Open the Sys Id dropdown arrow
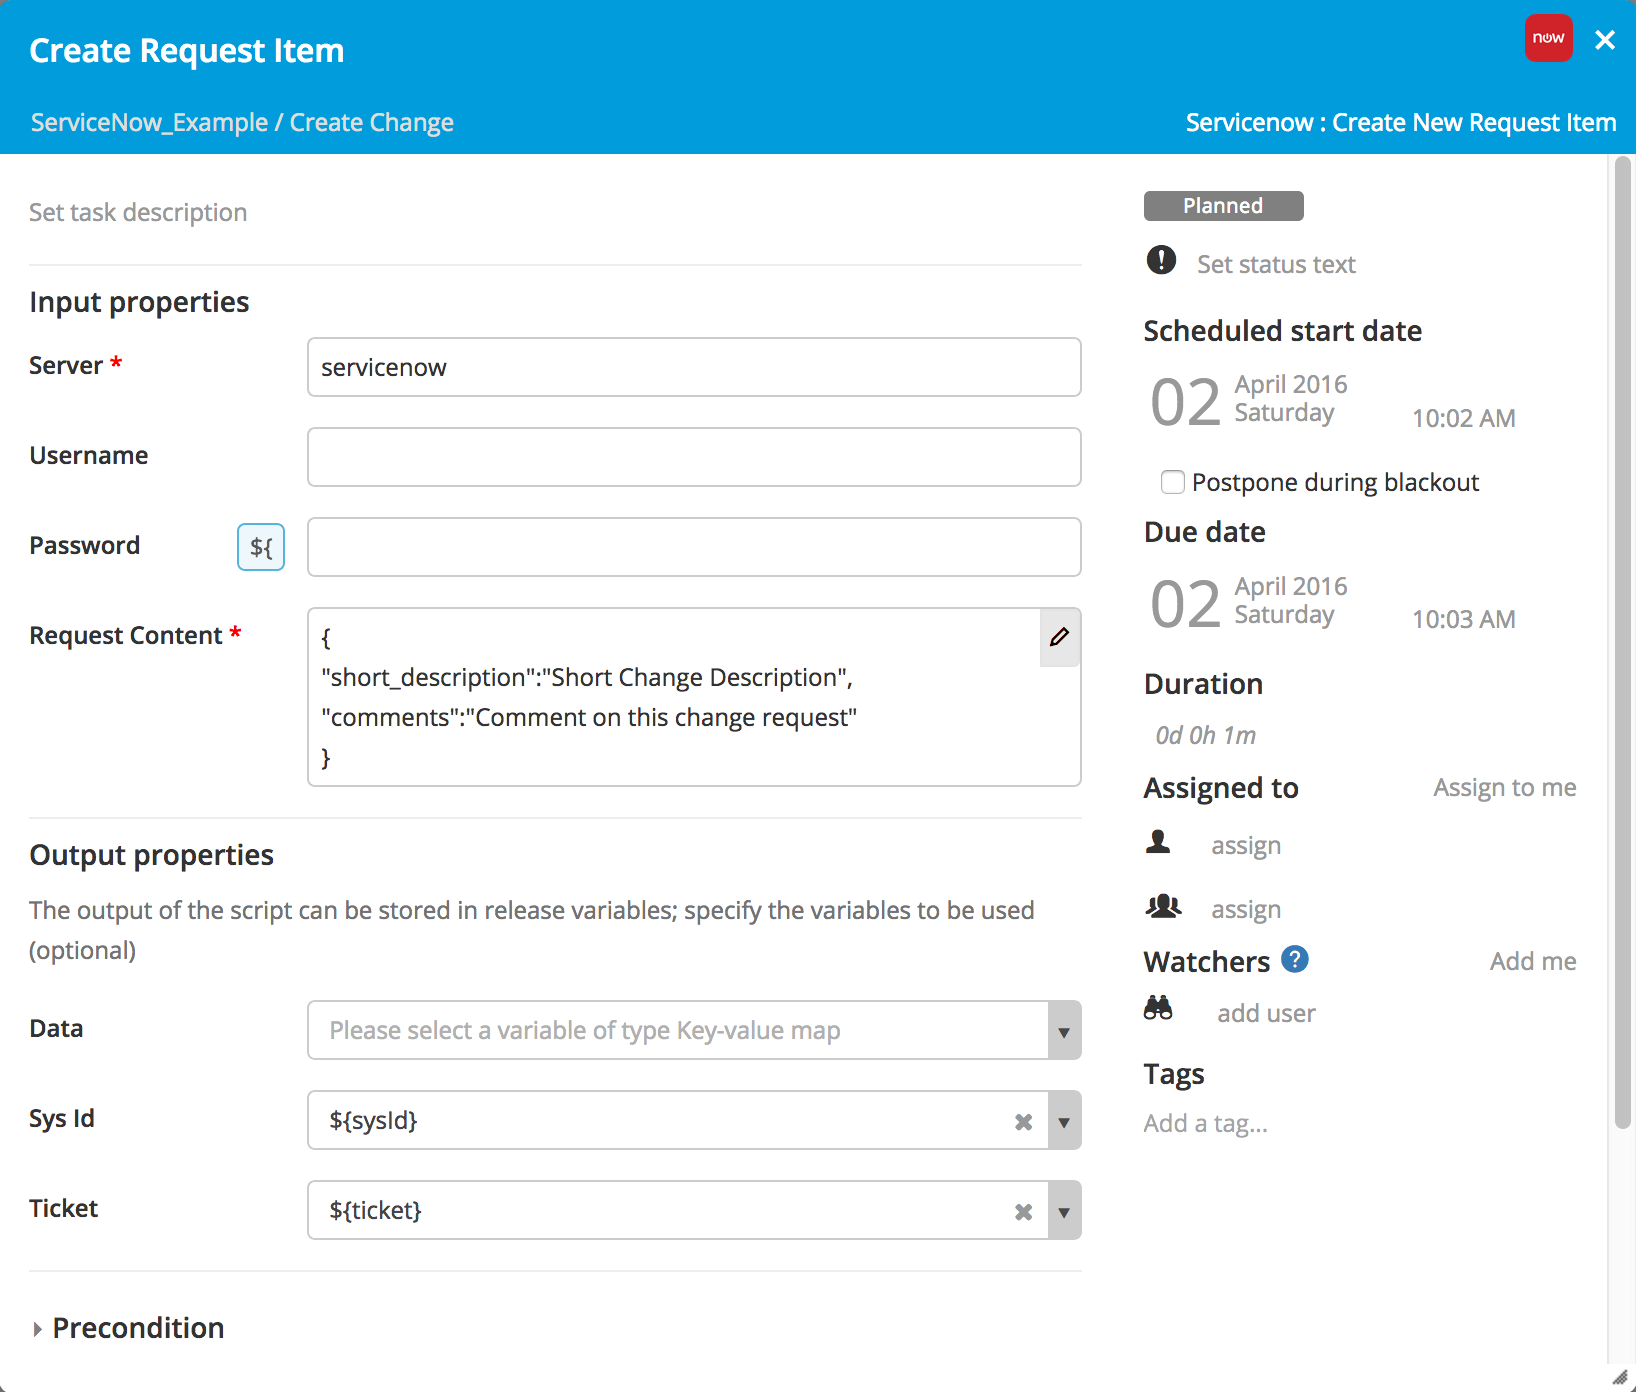The image size is (1636, 1392). (x=1064, y=1121)
